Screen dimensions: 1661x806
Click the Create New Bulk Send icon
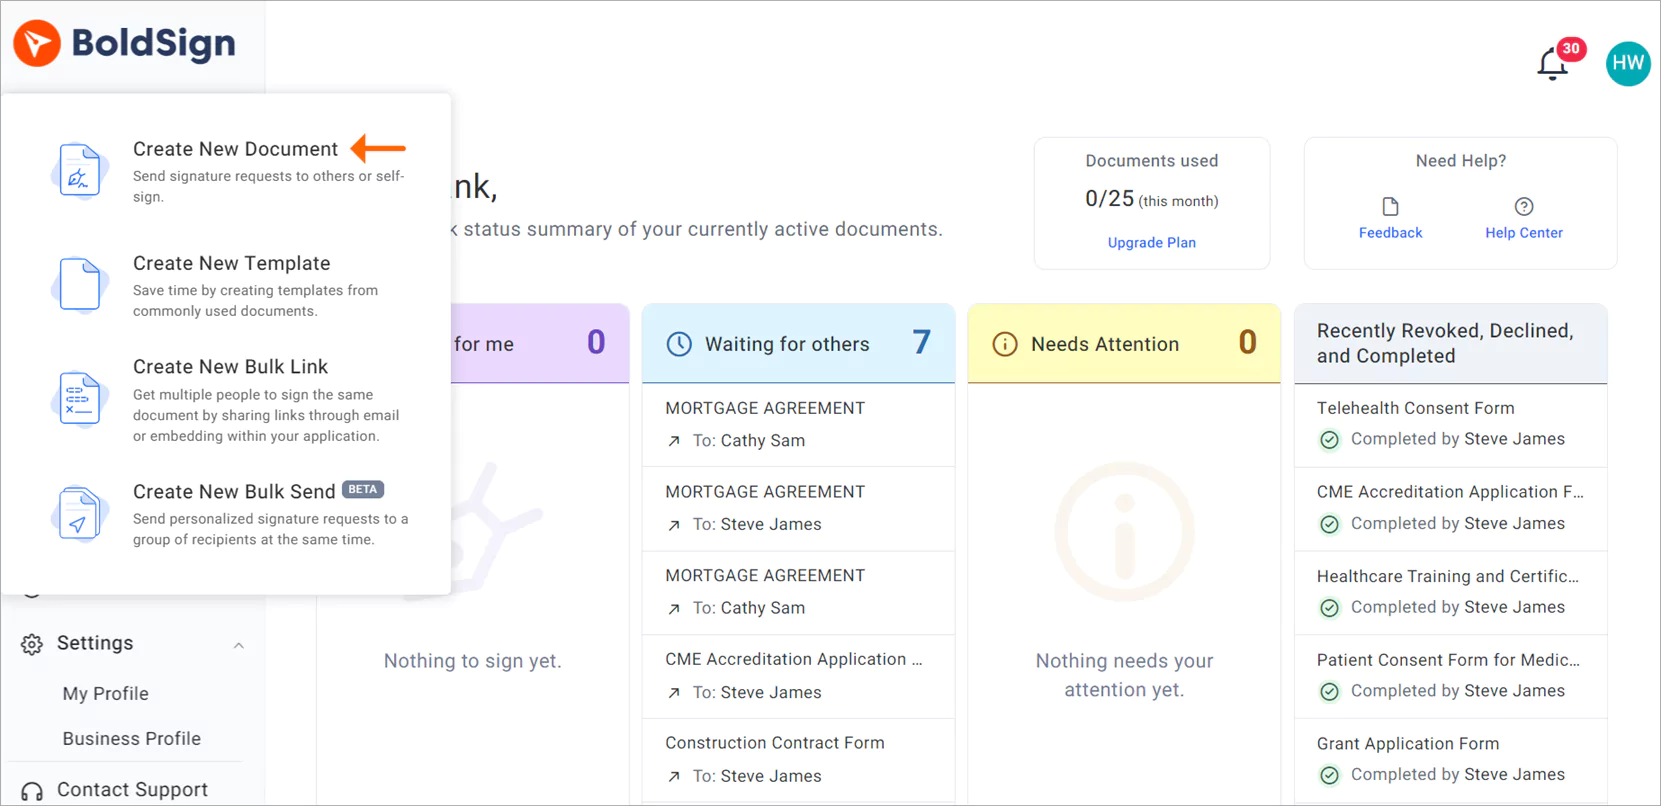pos(79,513)
